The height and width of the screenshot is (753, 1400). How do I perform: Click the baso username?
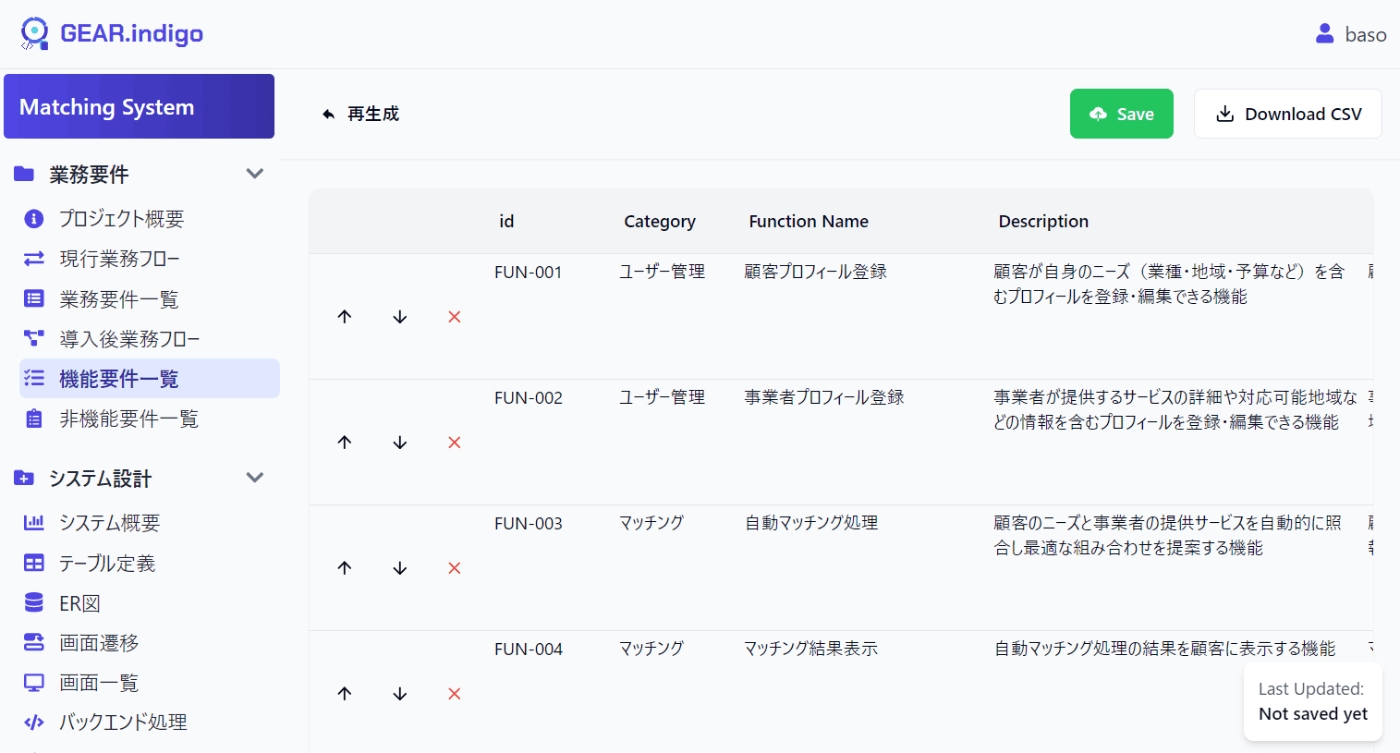click(1366, 34)
